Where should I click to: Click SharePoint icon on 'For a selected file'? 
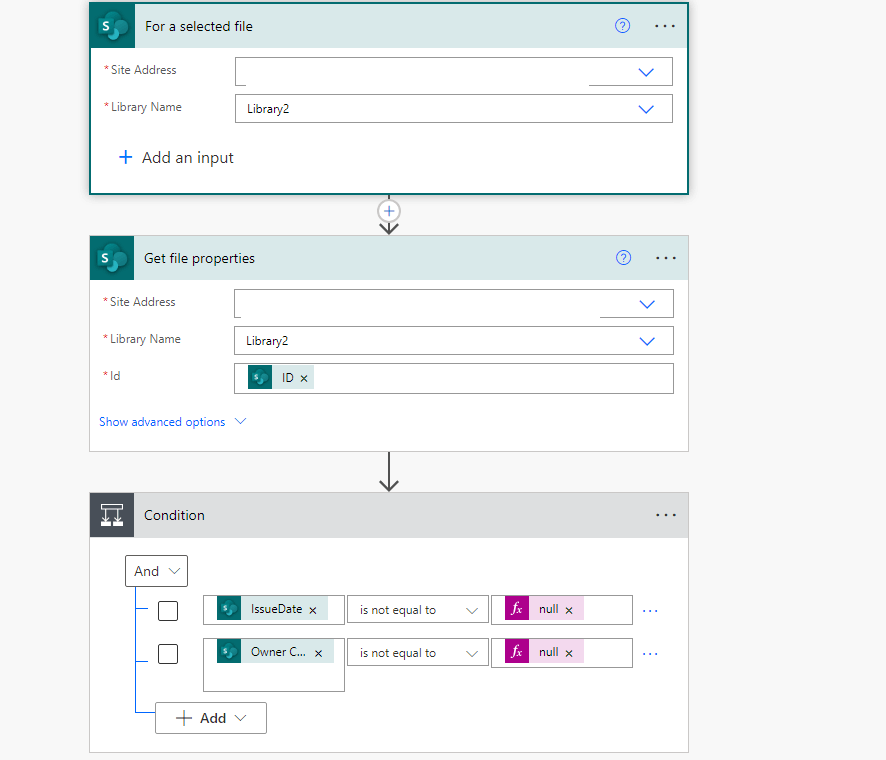click(x=112, y=26)
